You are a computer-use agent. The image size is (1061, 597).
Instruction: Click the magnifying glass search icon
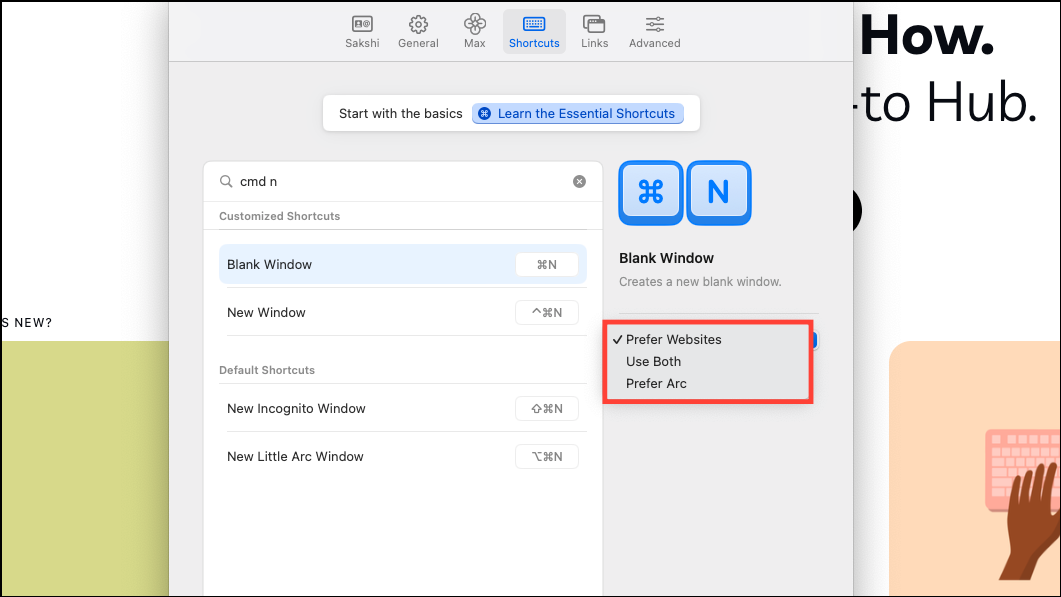click(227, 181)
